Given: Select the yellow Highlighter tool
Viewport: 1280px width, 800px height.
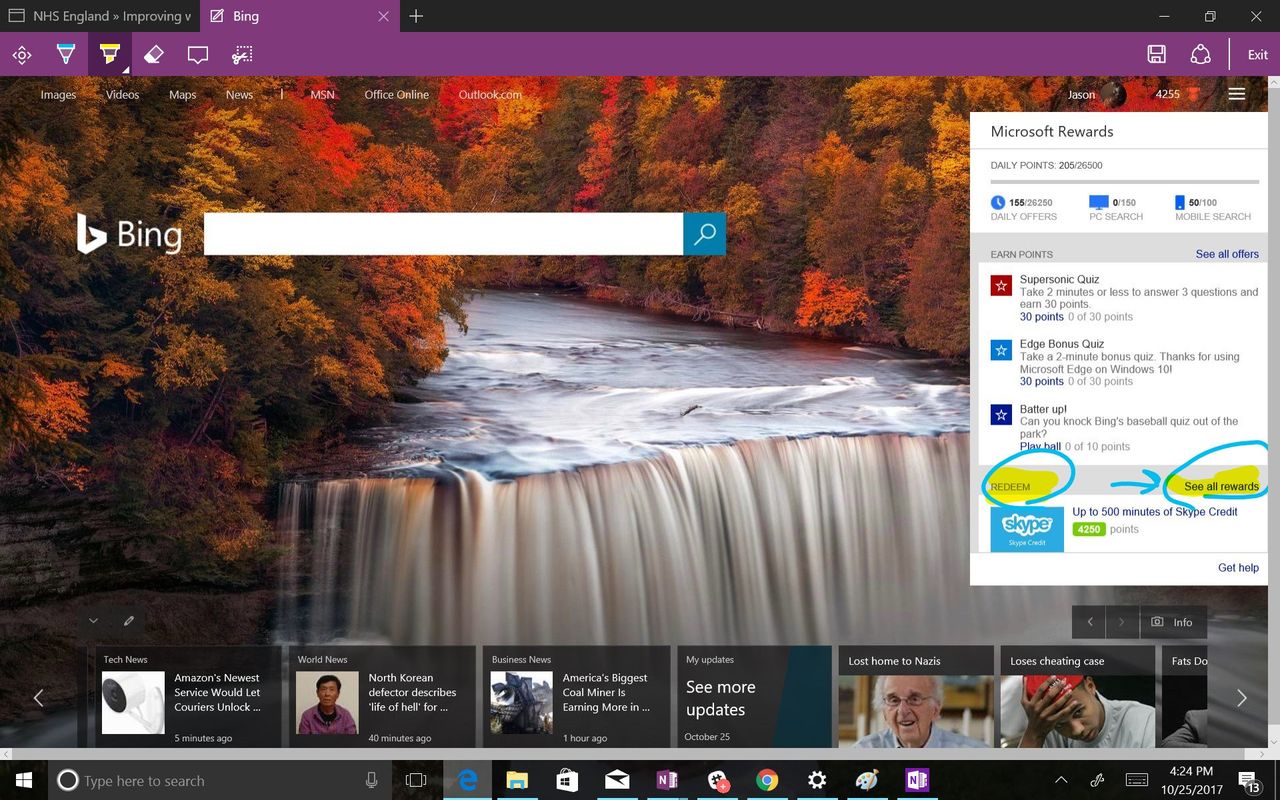Looking at the screenshot, I should (110, 55).
